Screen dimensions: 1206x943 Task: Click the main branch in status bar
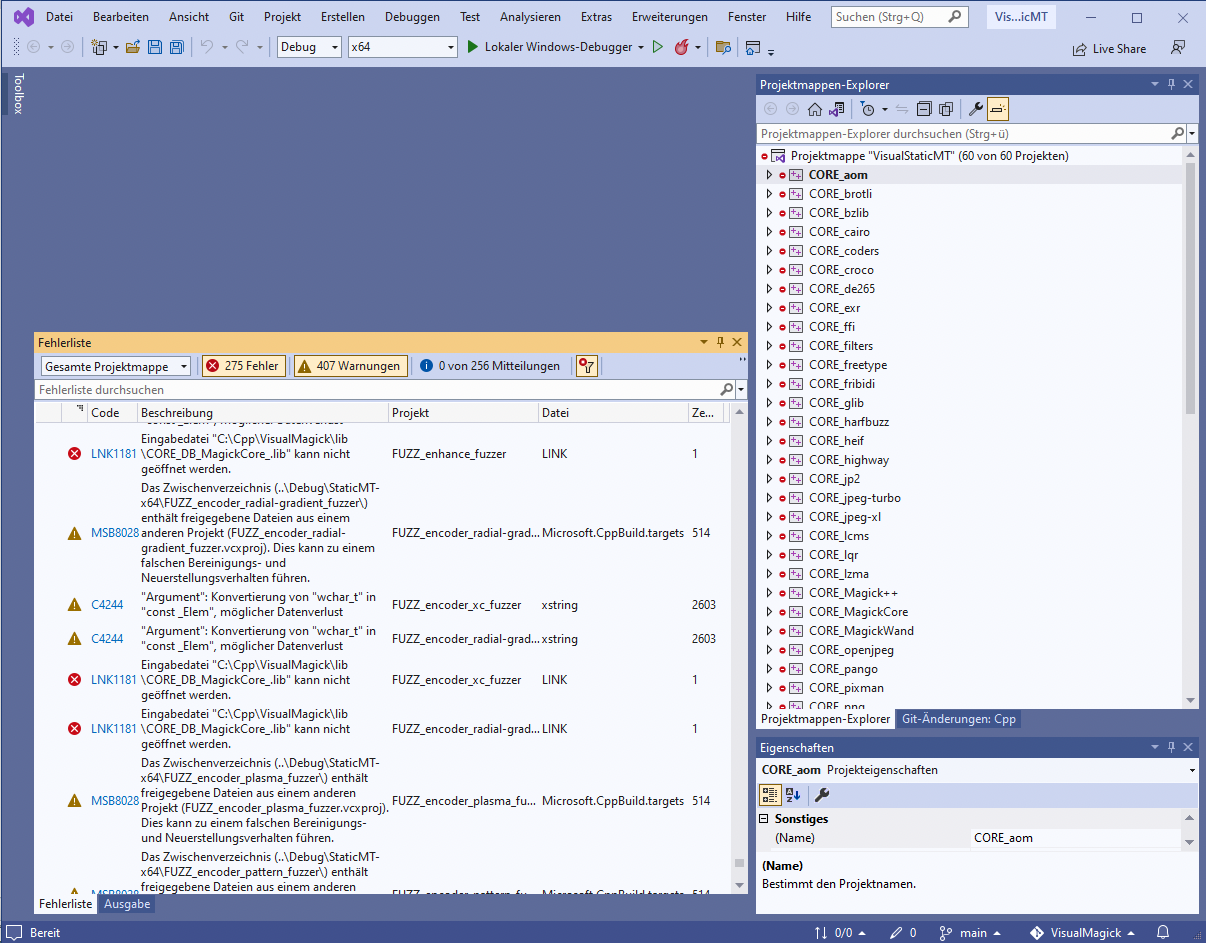pos(969,932)
